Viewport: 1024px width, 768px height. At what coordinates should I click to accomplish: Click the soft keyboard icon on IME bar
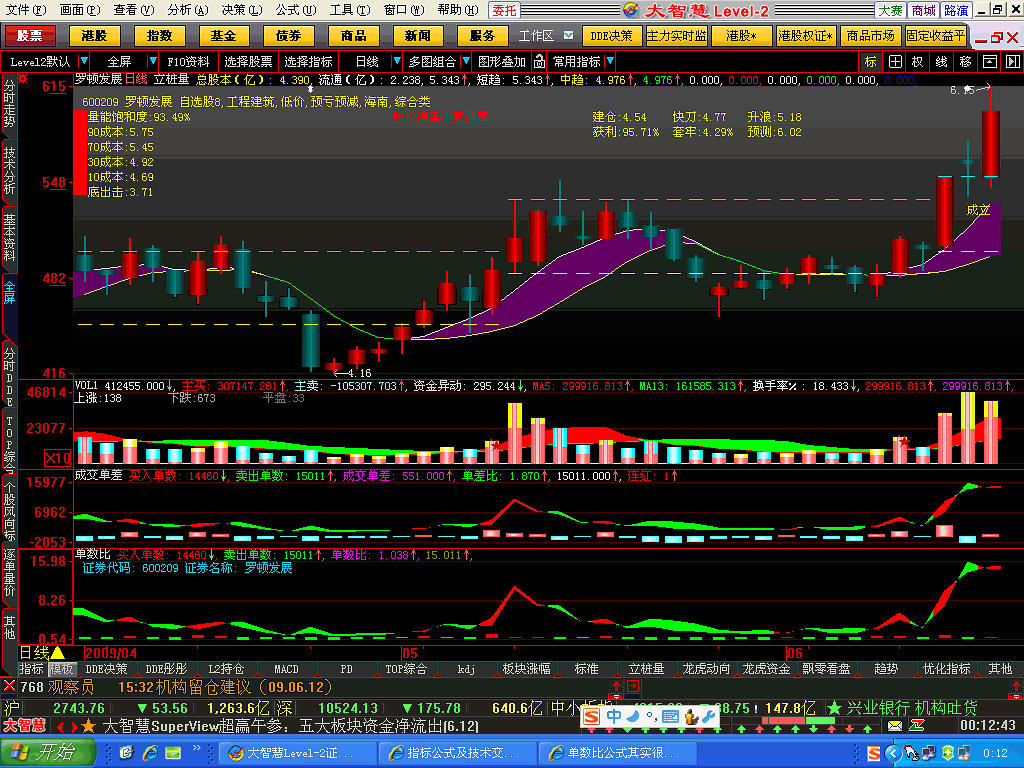coord(670,716)
